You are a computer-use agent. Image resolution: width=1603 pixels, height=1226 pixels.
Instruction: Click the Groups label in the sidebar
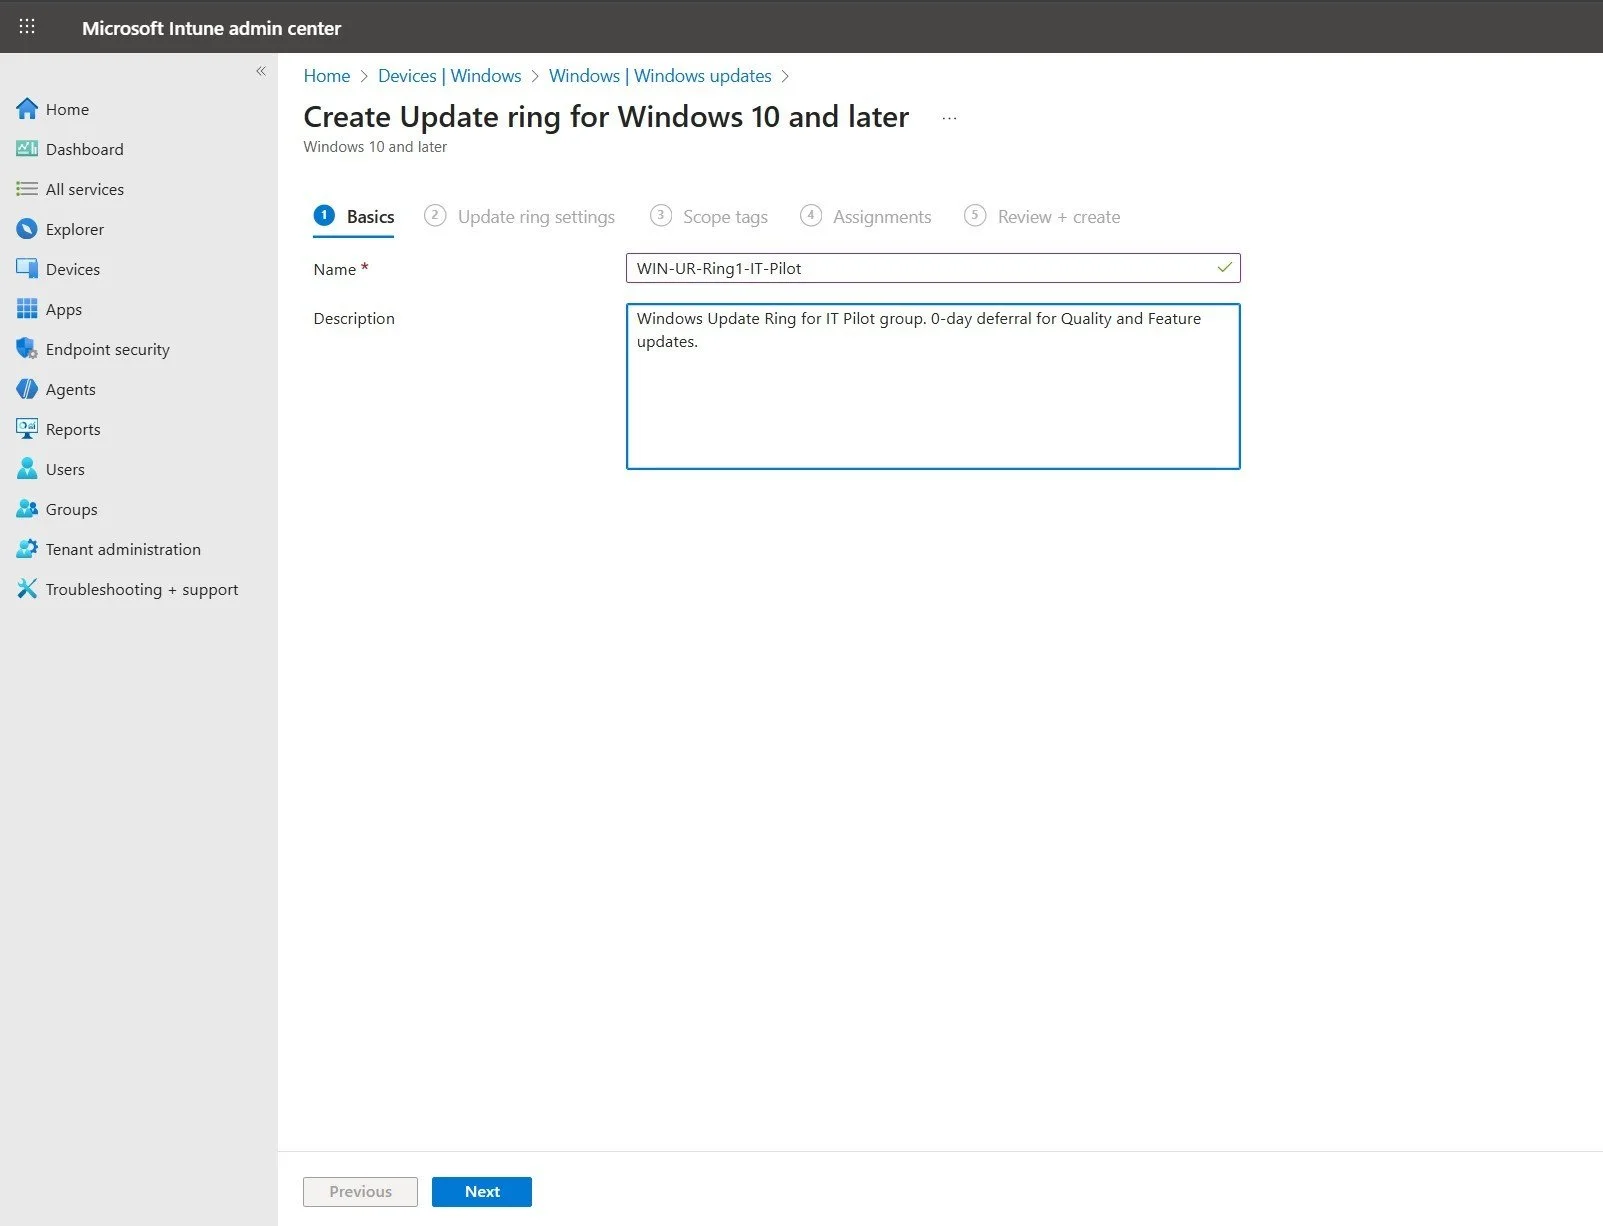[72, 510]
